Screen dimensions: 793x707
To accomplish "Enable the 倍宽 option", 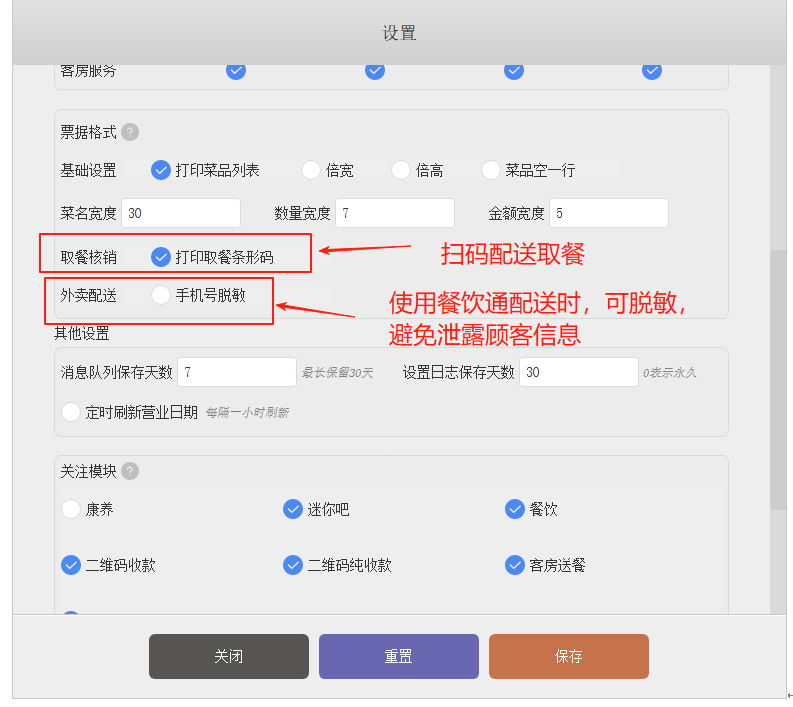I will point(311,170).
